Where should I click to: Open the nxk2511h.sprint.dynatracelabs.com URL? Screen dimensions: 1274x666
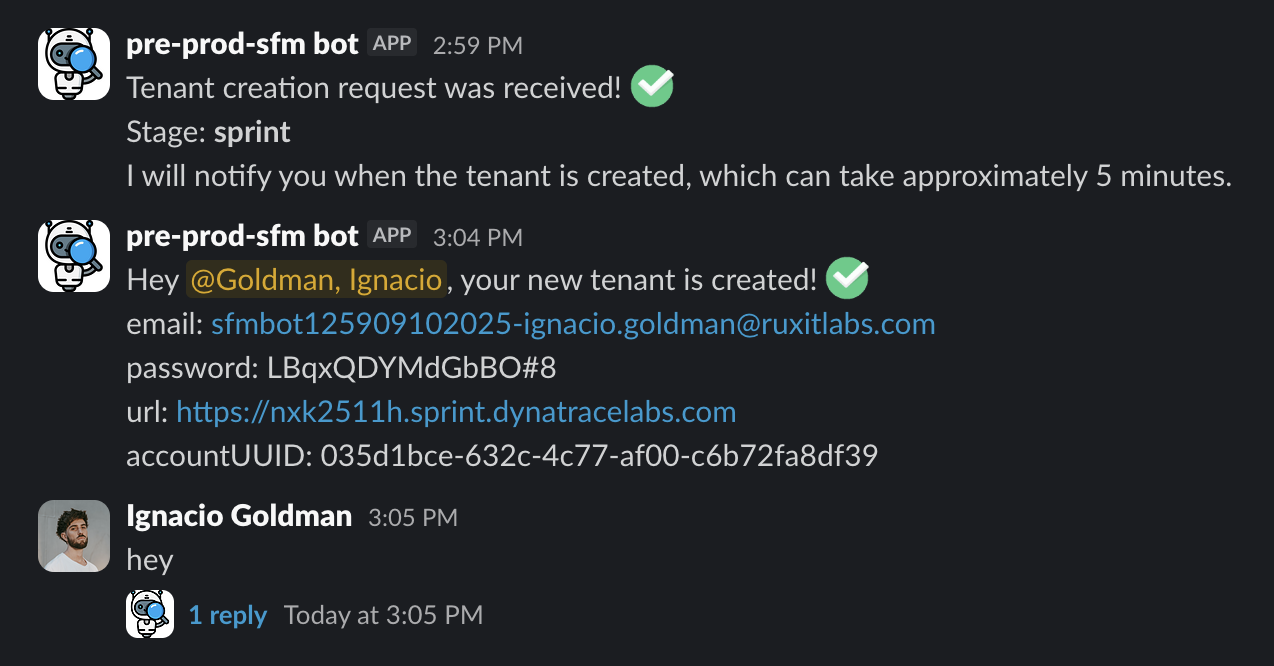coord(456,412)
